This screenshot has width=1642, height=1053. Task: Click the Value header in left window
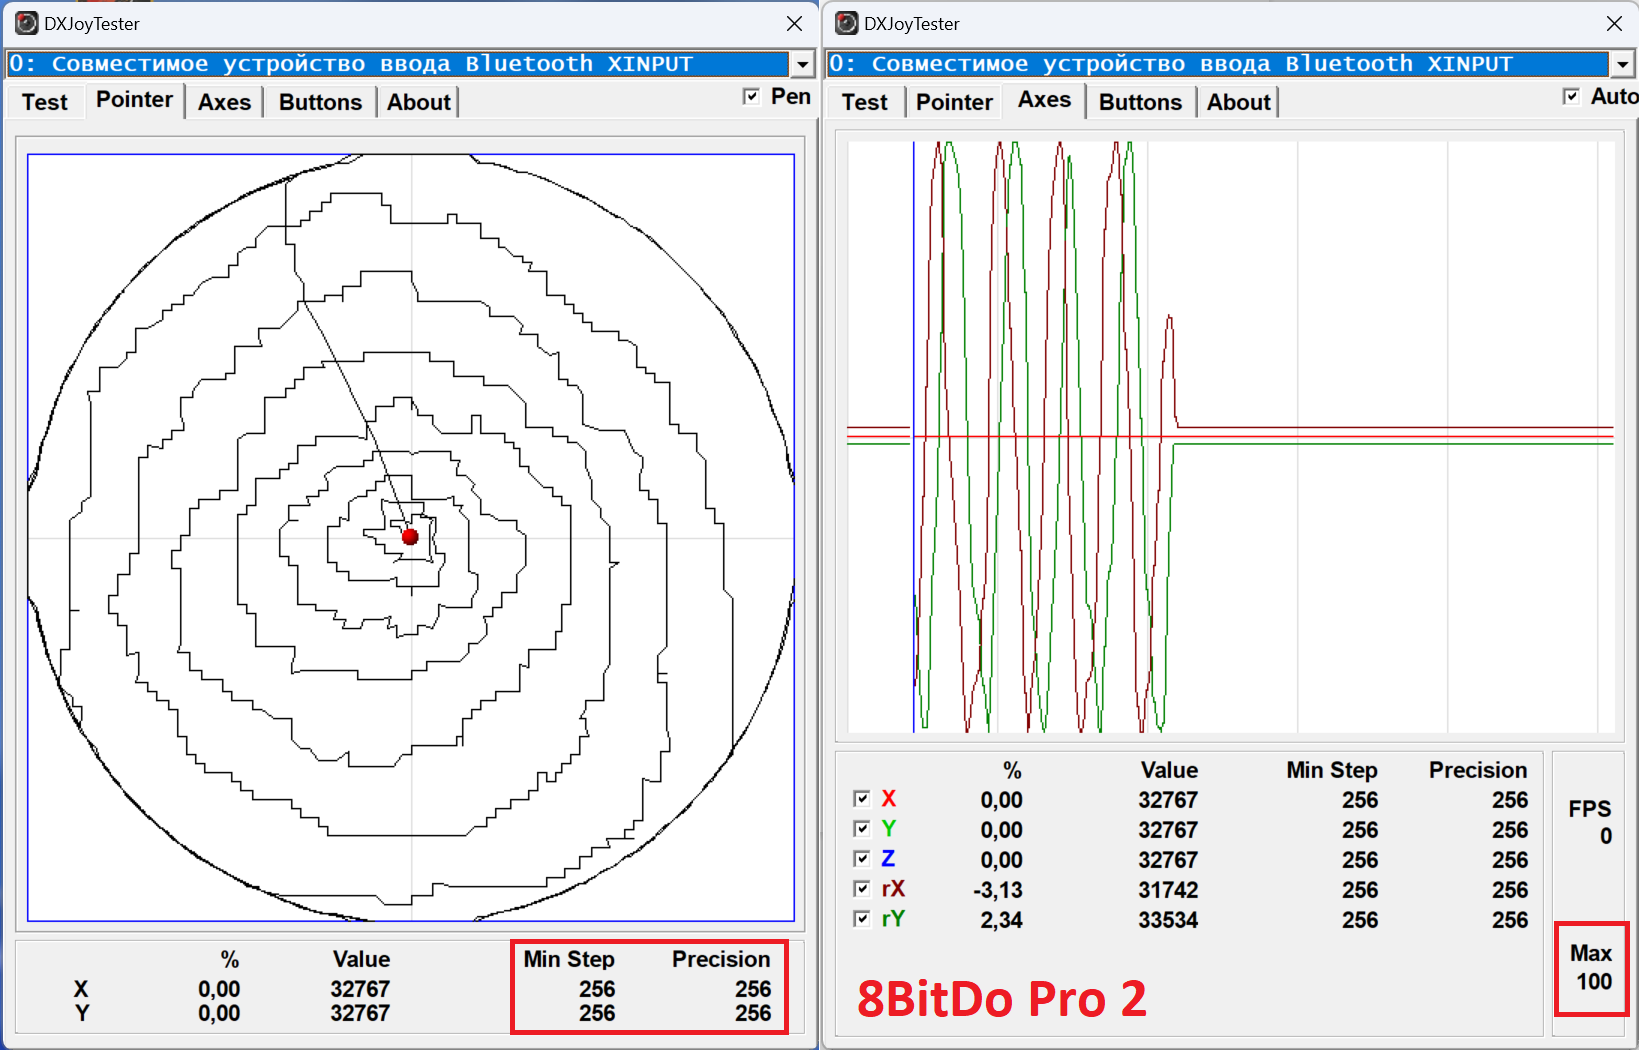point(361,959)
